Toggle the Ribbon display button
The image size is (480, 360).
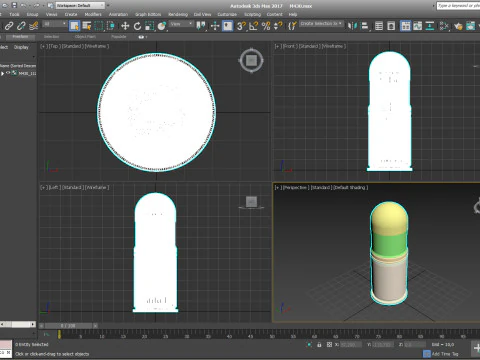(405, 26)
